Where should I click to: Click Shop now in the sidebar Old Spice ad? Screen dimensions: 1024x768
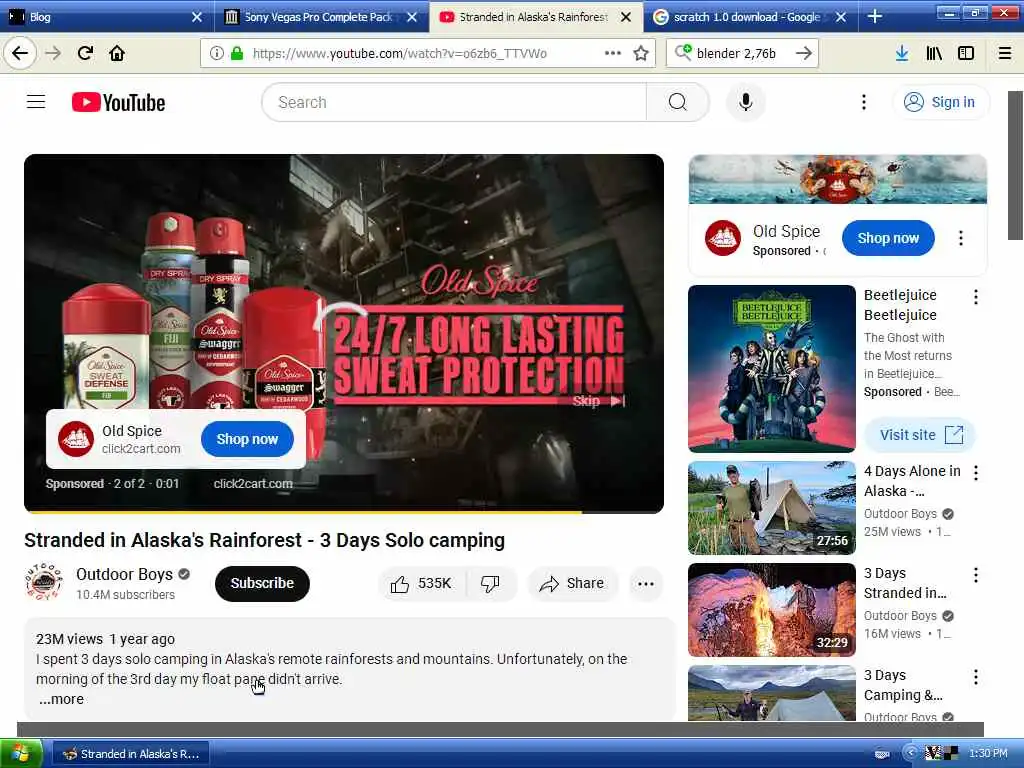point(888,238)
